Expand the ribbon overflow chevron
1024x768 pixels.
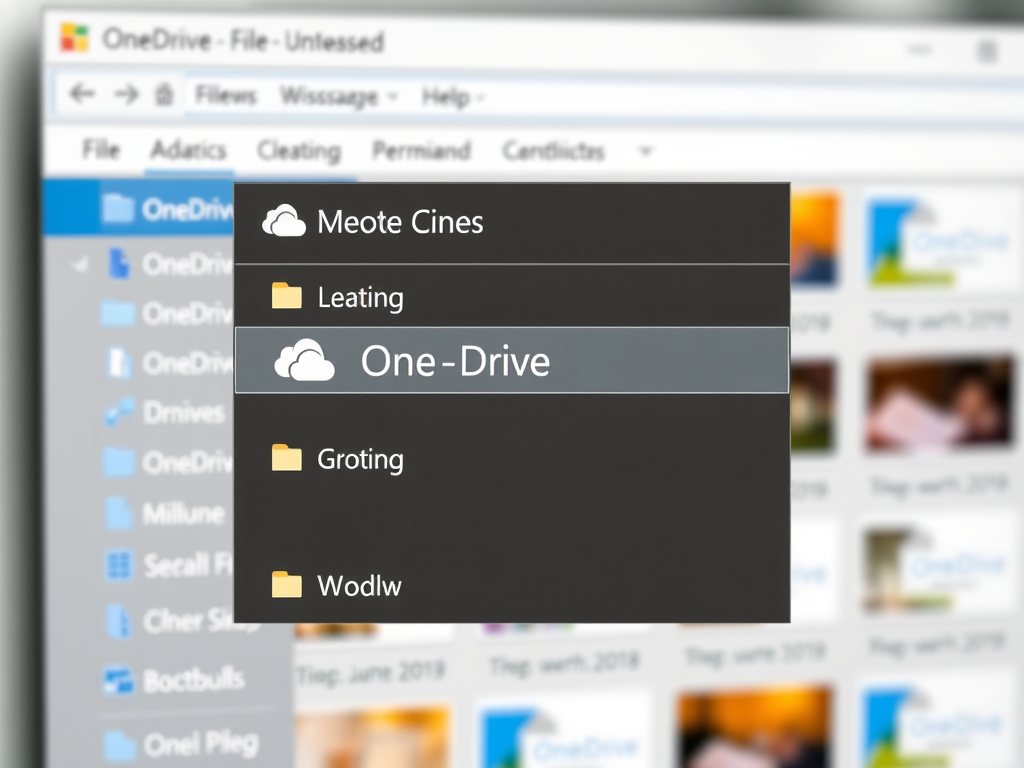(645, 152)
